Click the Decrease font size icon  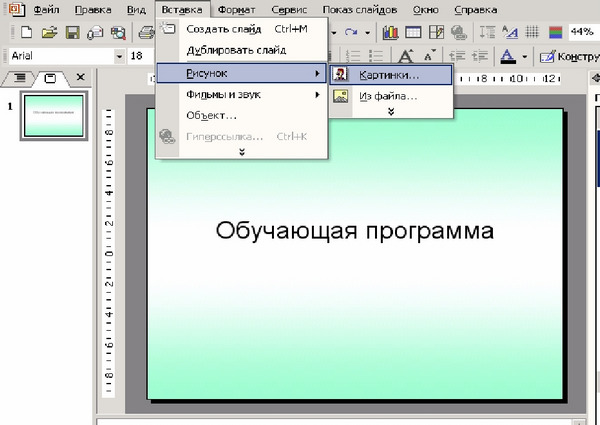point(431,56)
